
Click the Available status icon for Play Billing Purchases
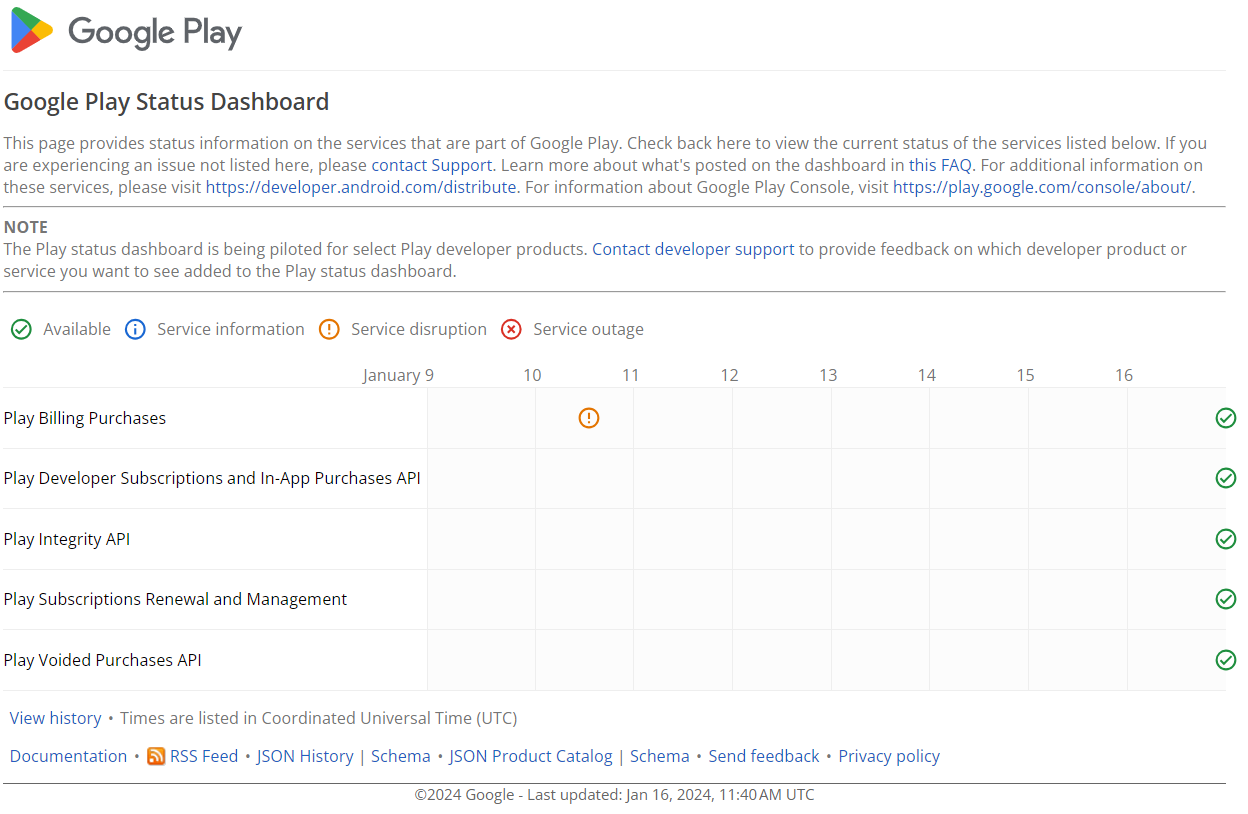1226,418
